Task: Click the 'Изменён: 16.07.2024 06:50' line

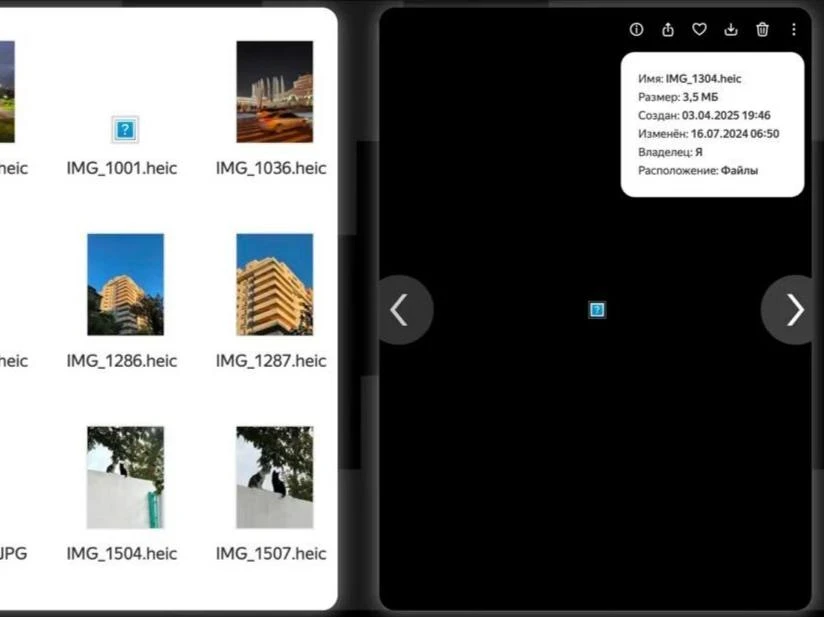Action: pos(708,134)
